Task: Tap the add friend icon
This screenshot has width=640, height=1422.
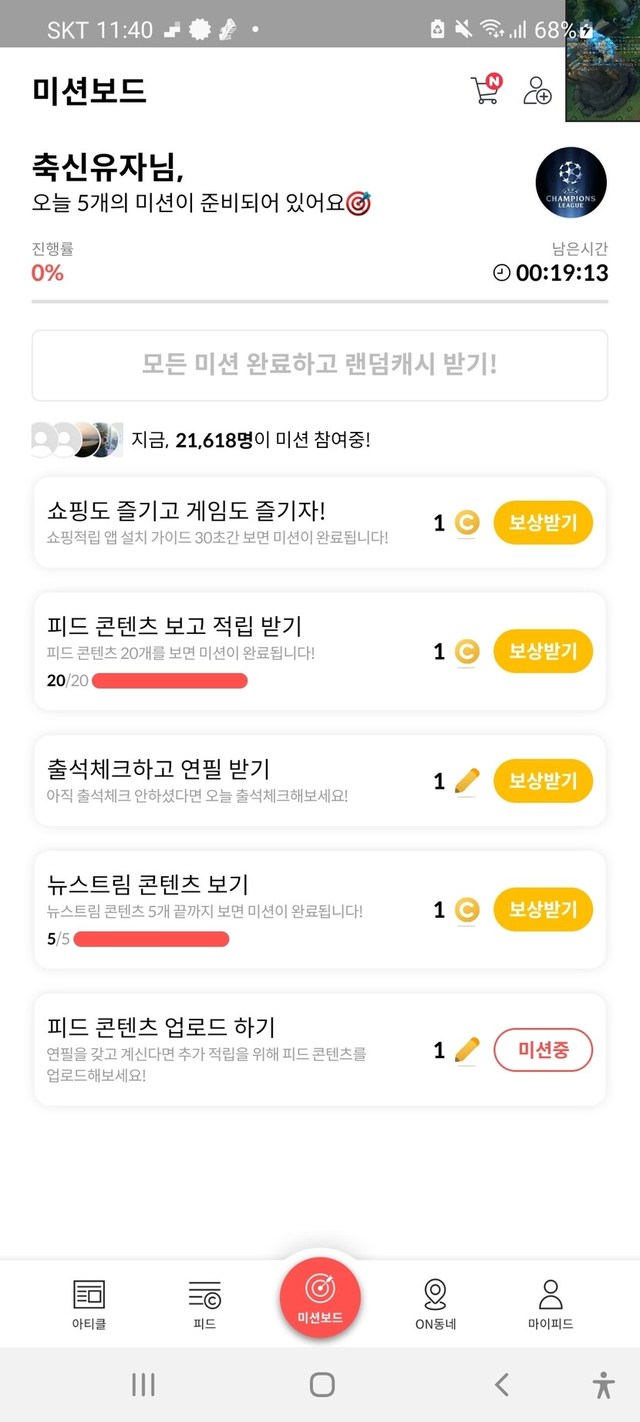Action: pos(537,90)
